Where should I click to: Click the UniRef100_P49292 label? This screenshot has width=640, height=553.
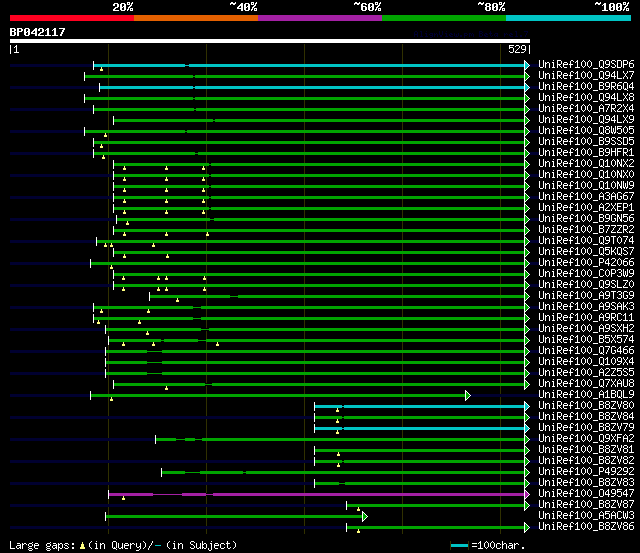[x=586, y=472]
